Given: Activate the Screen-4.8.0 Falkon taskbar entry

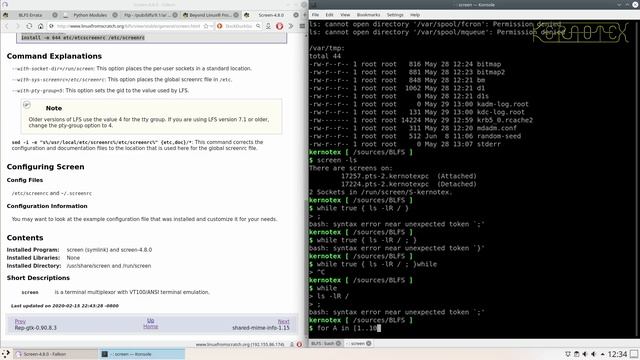Looking at the screenshot, I should coord(55,354).
